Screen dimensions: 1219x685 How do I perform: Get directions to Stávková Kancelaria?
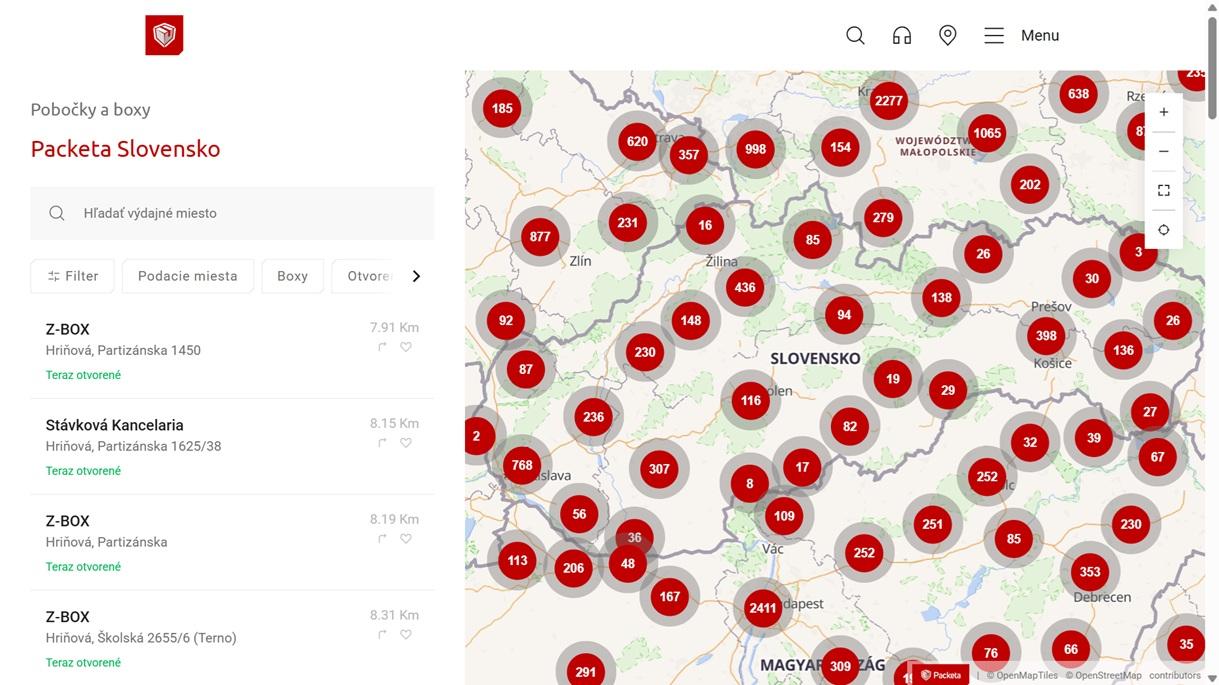382,443
